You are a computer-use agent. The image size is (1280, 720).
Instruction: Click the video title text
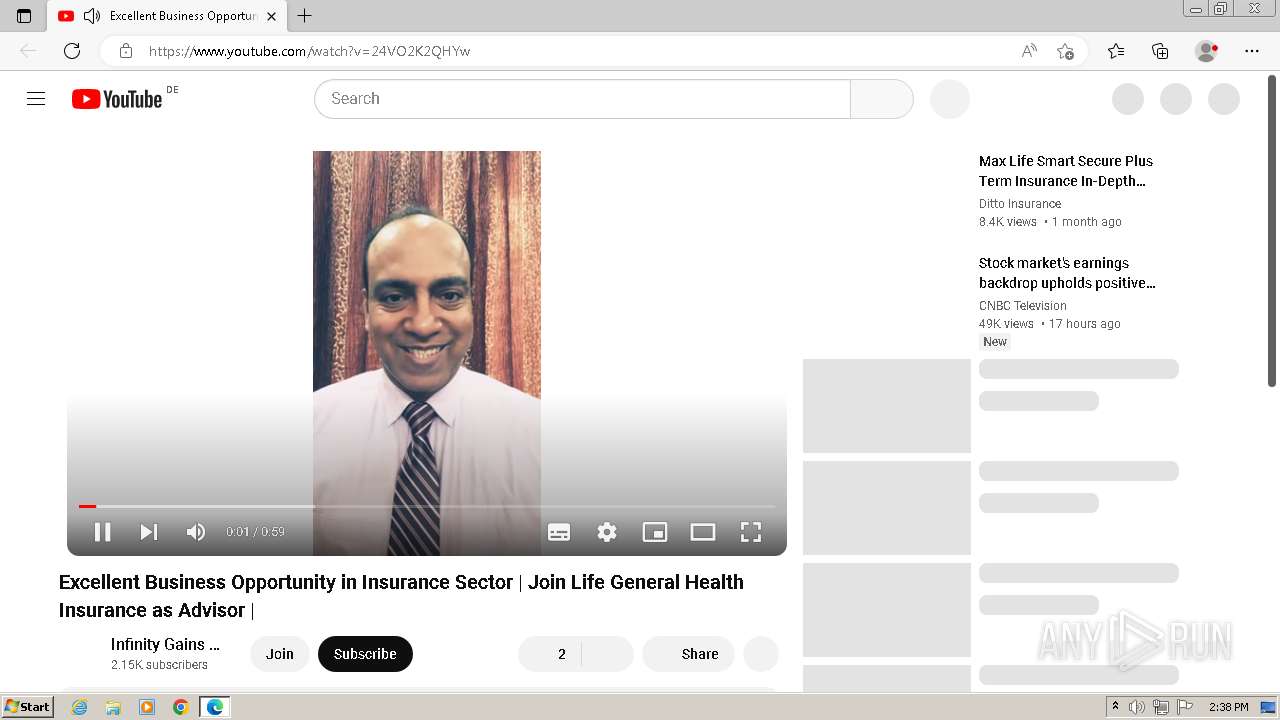401,596
